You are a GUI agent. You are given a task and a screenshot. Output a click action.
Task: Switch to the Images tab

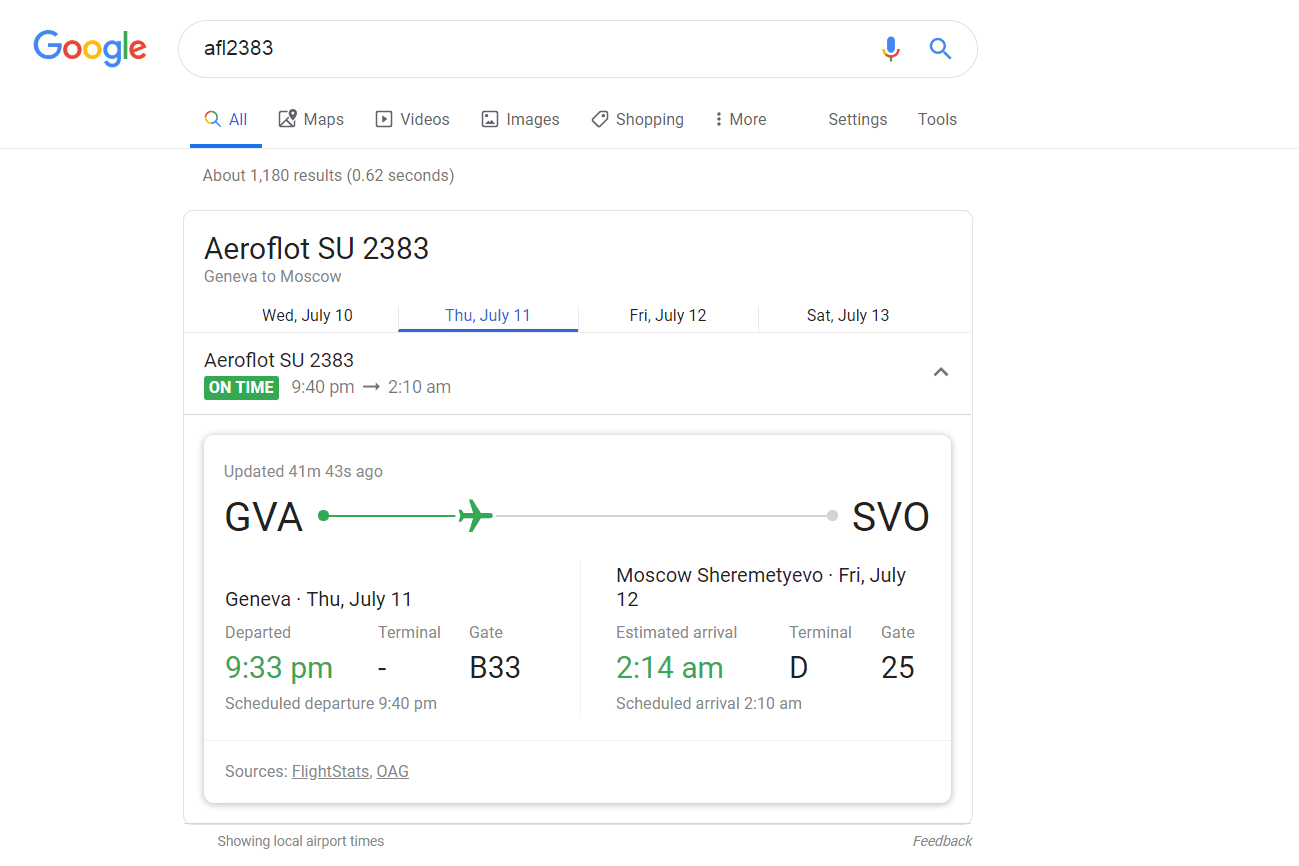[x=520, y=119]
